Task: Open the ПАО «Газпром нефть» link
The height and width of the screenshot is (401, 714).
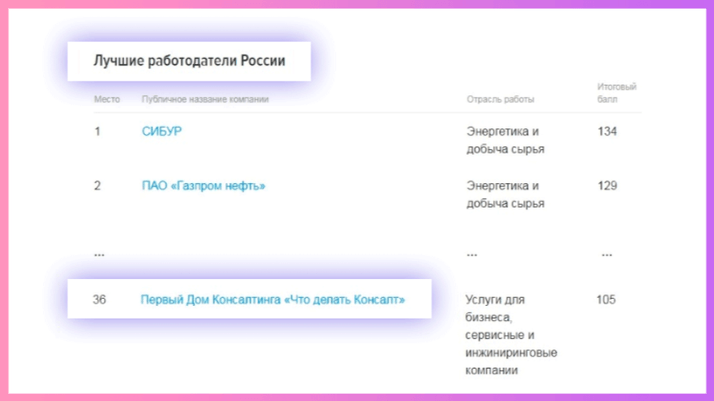Action: click(204, 186)
